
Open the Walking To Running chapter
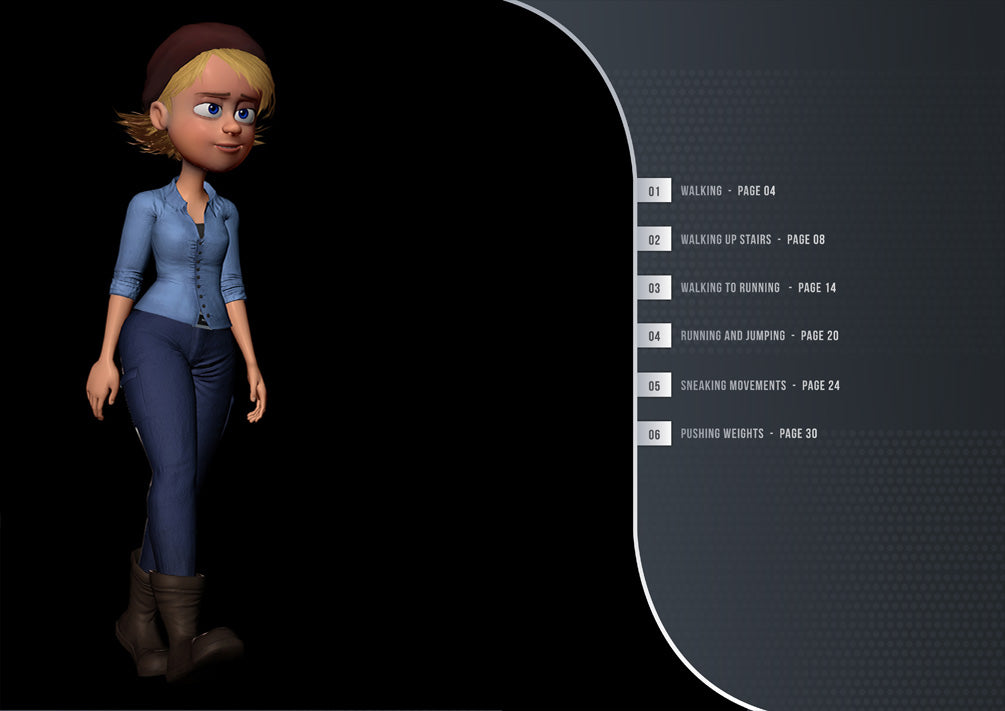729,287
